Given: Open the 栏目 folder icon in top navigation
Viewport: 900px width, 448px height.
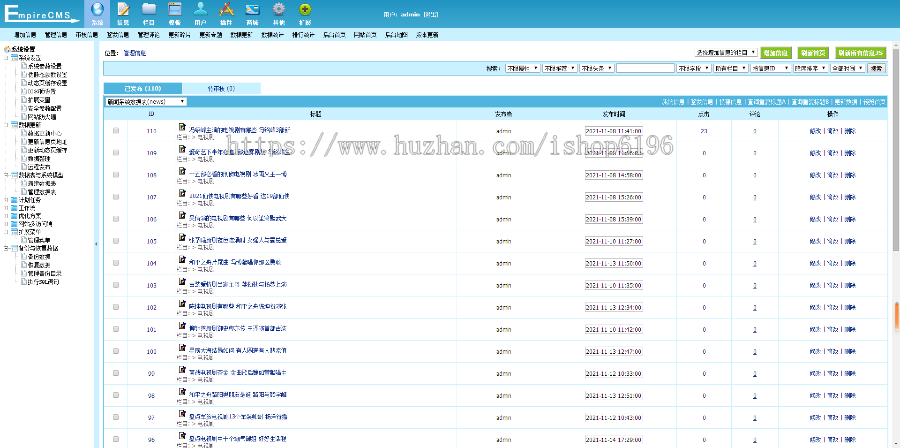Looking at the screenshot, I should (x=149, y=9).
